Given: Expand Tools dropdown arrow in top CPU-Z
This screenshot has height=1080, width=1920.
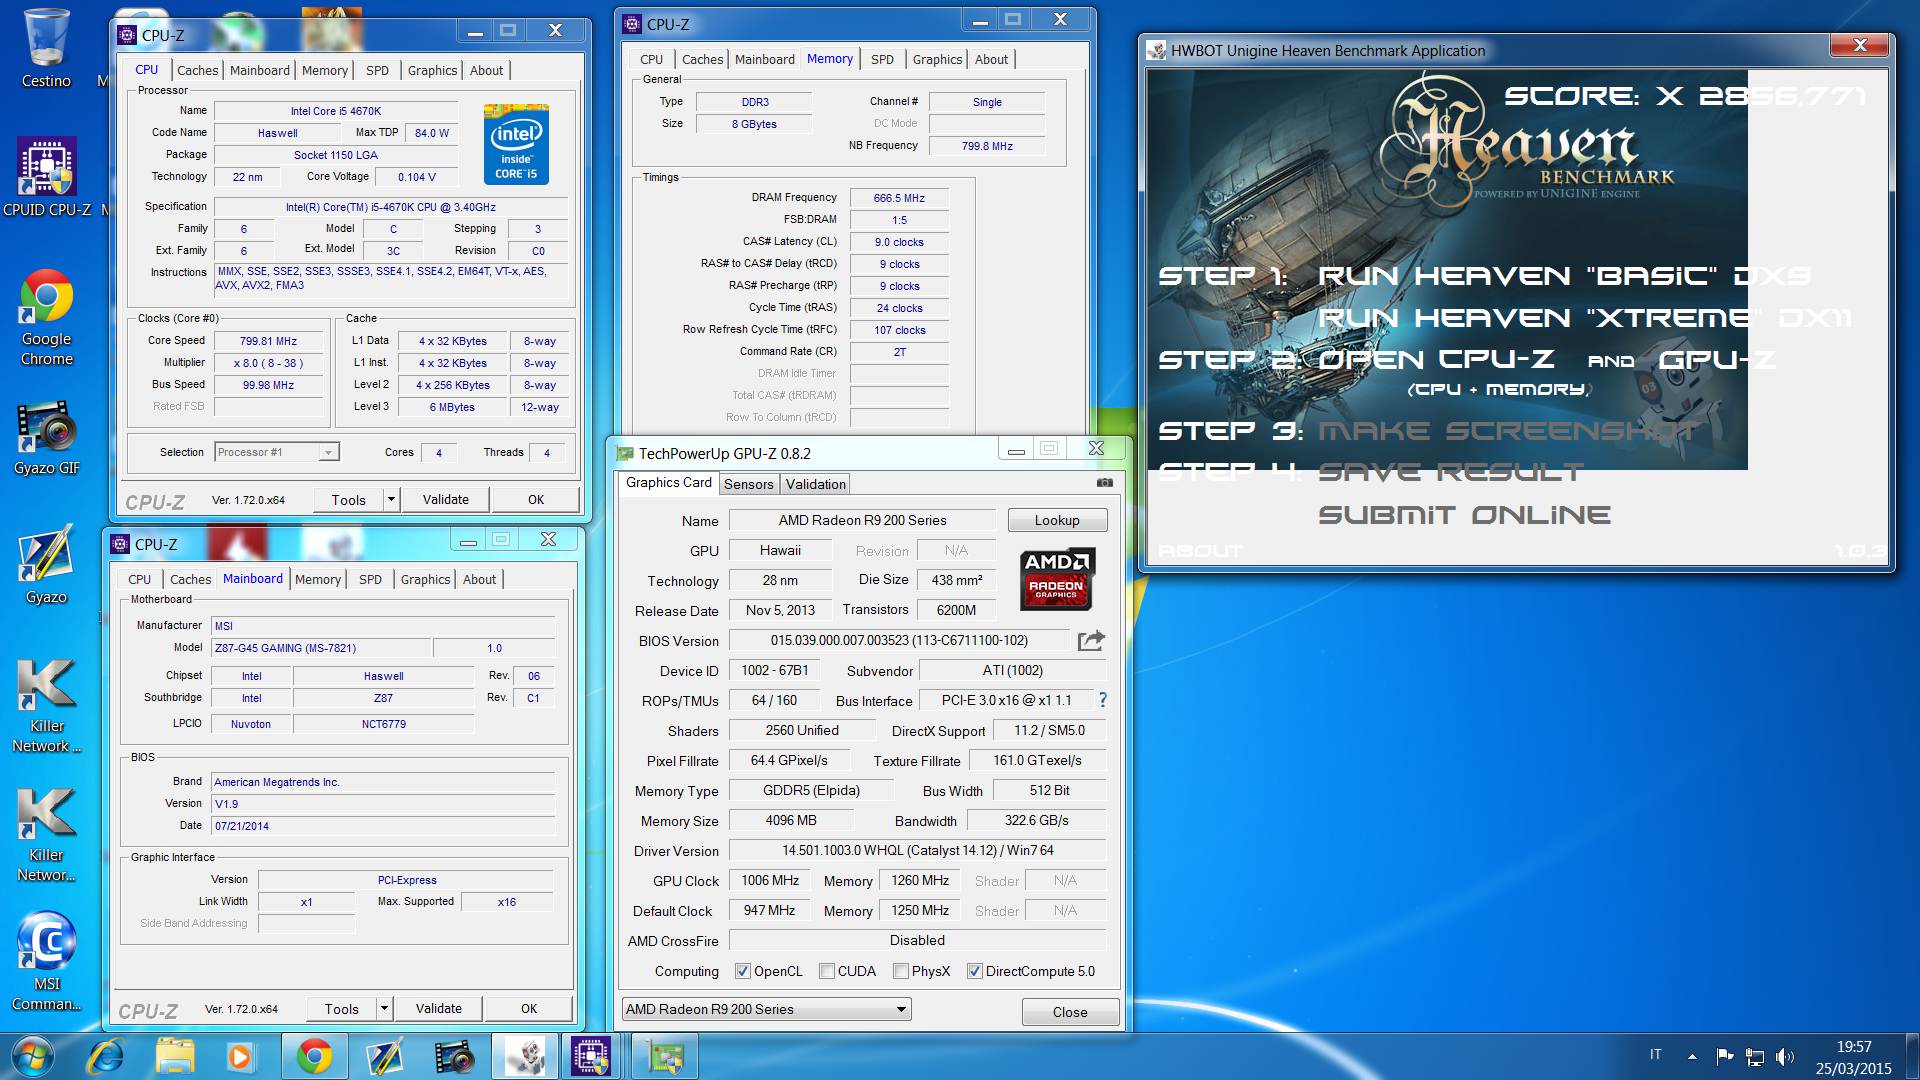Looking at the screenshot, I should pos(392,499).
